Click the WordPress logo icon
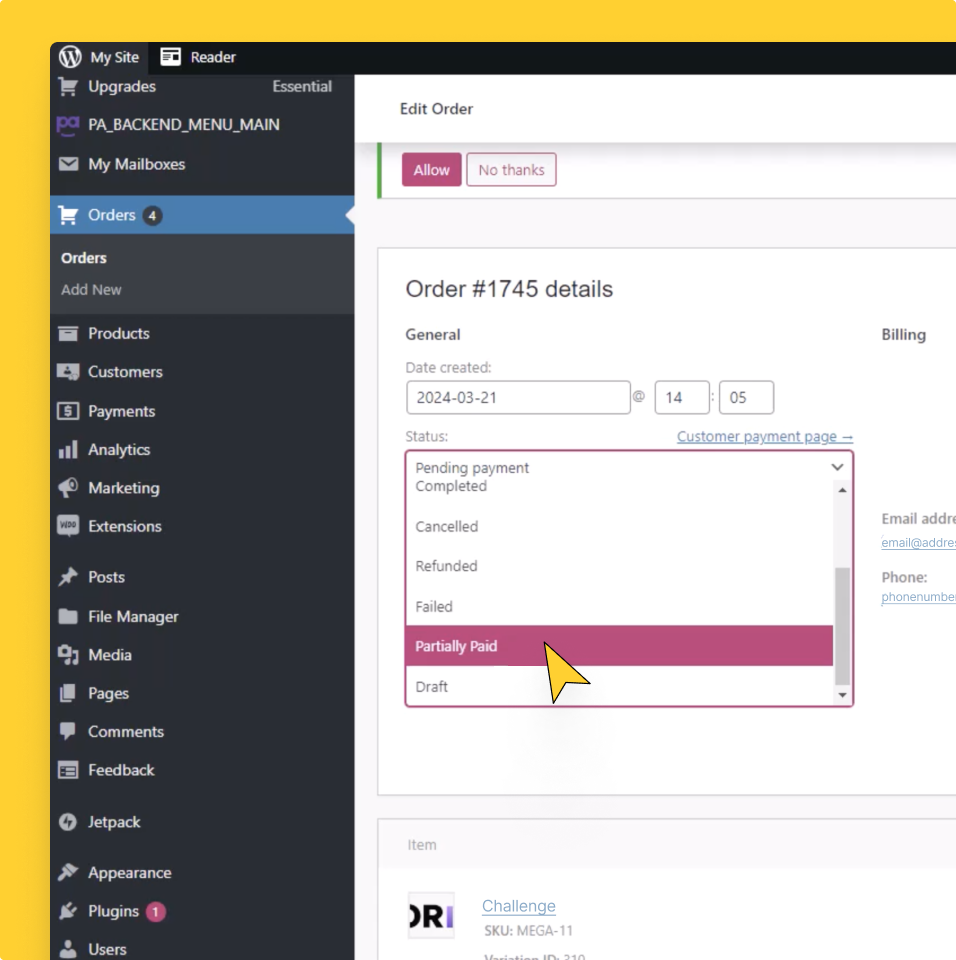This screenshot has width=956, height=960. click(70, 57)
